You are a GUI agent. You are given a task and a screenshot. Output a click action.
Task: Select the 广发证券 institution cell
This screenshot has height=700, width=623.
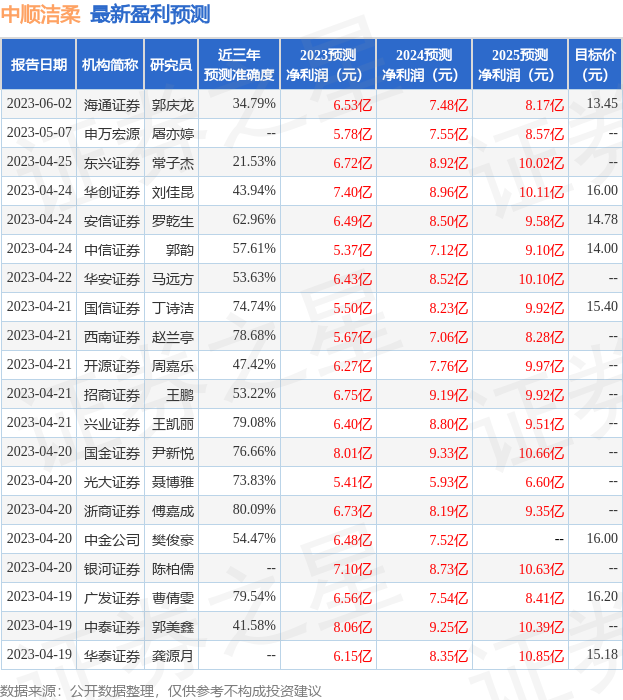[x=112, y=599]
